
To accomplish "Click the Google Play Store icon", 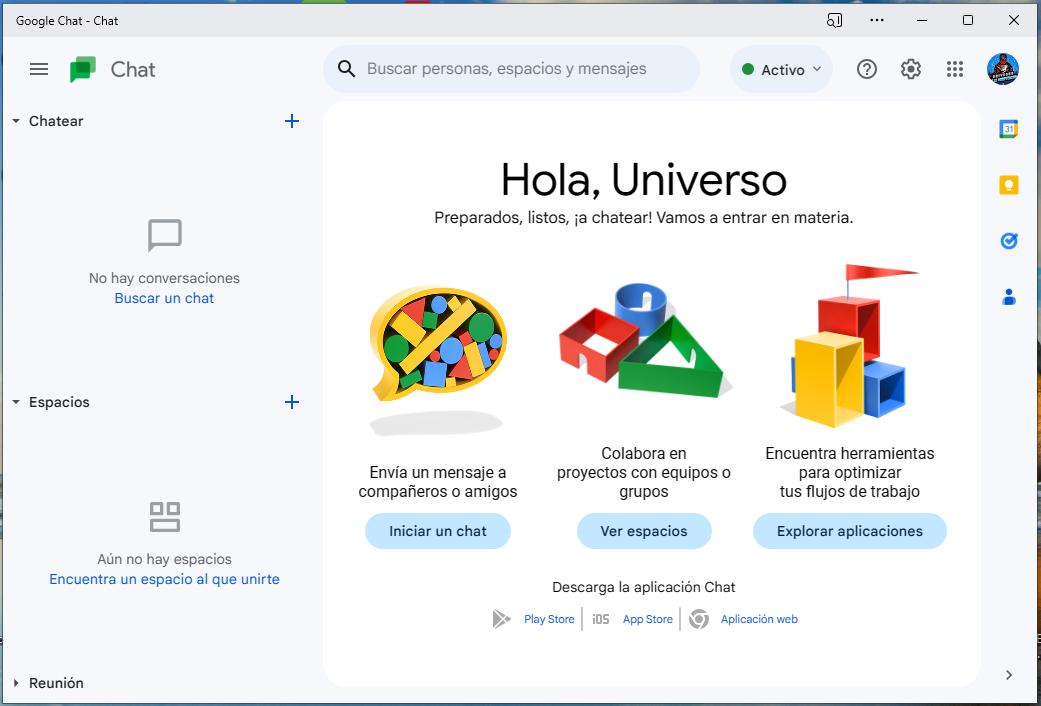I will click(501, 619).
